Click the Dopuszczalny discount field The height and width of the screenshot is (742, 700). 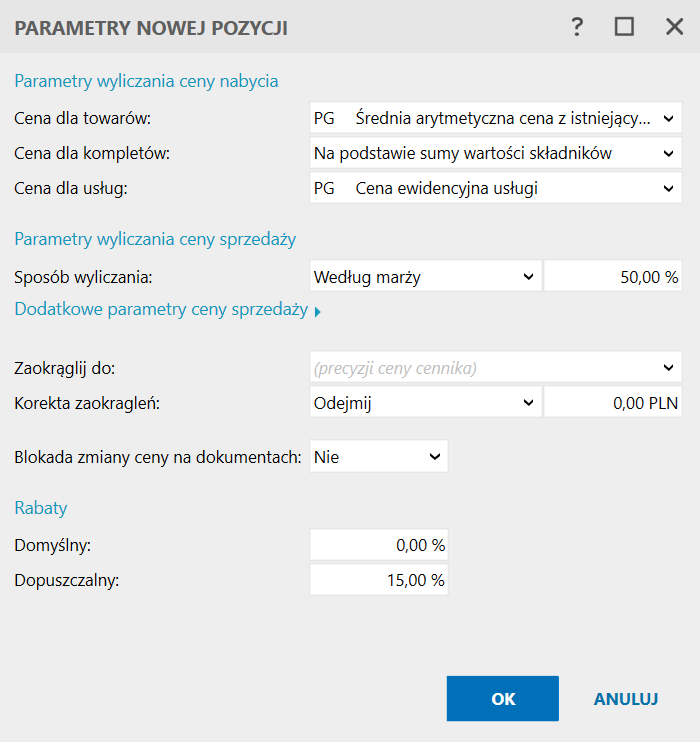tap(379, 580)
